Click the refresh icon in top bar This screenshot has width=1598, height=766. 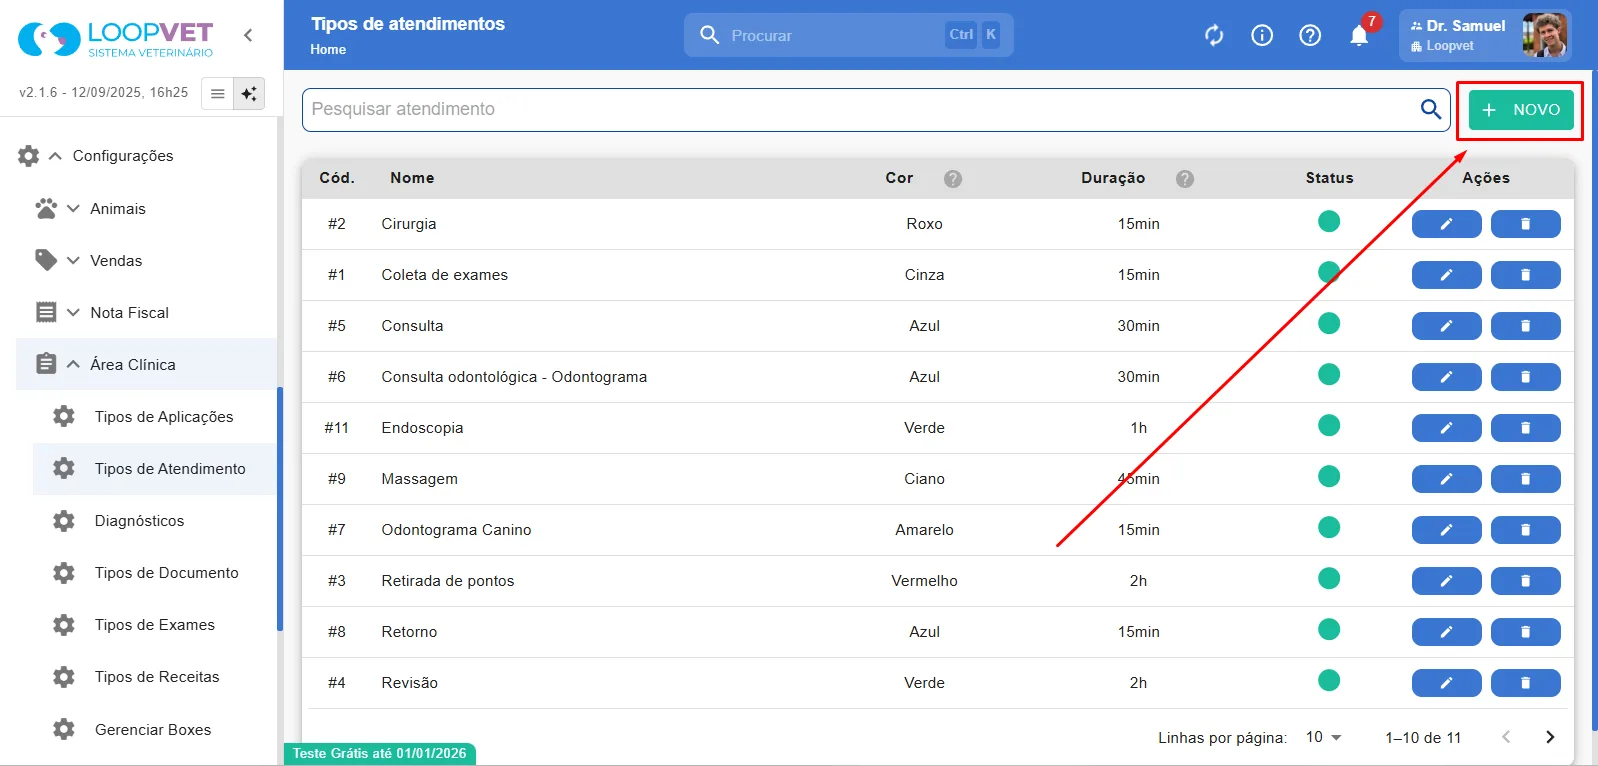click(x=1214, y=36)
